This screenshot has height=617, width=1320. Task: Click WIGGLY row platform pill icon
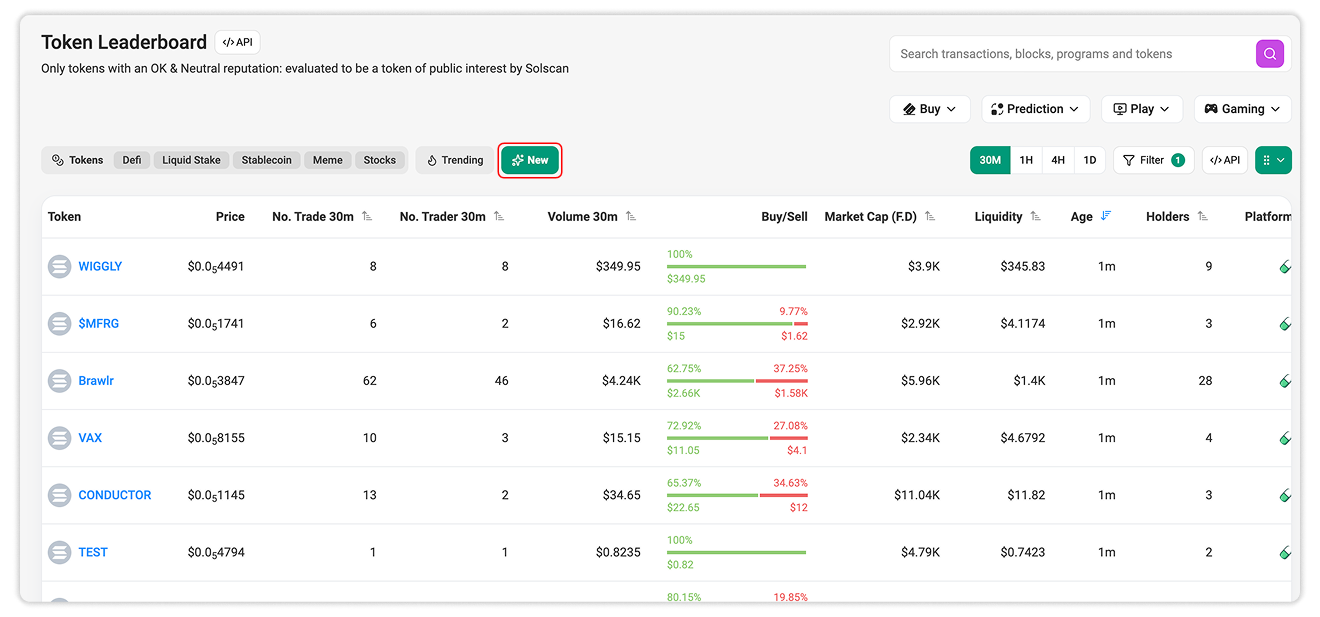pos(1285,267)
